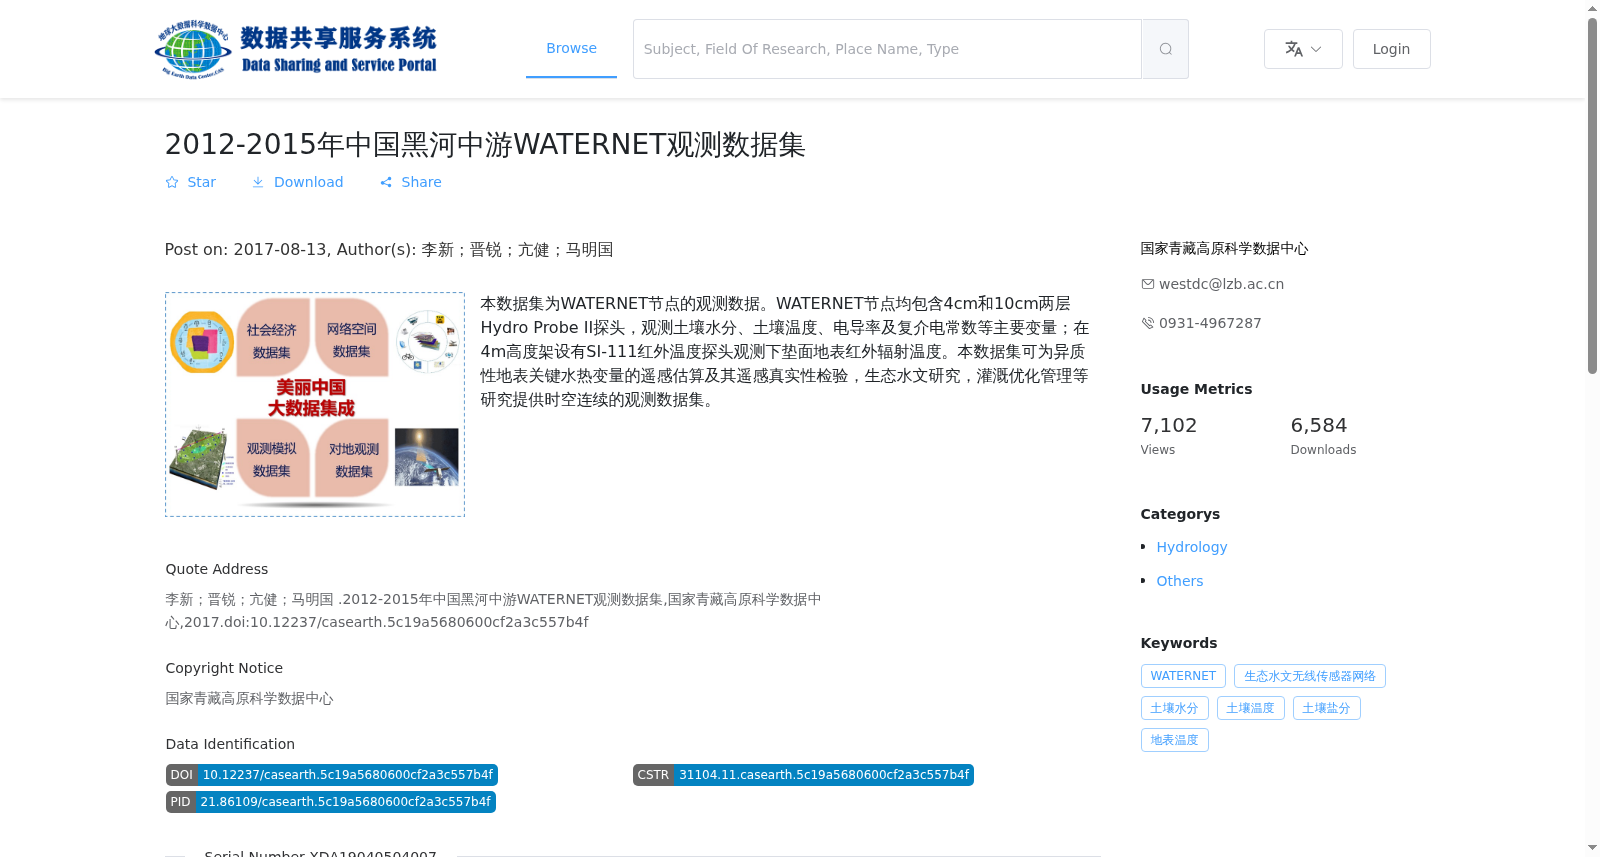Click the Download link
The width and height of the screenshot is (1600, 857).
[298, 182]
